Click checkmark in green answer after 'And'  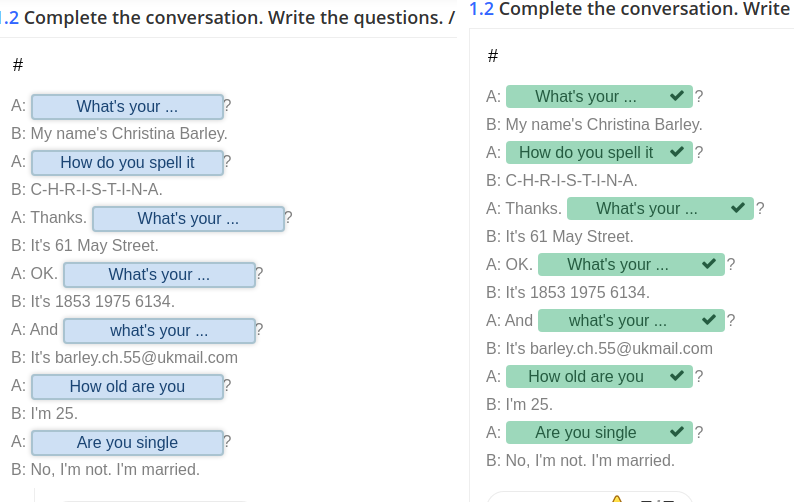click(x=709, y=320)
